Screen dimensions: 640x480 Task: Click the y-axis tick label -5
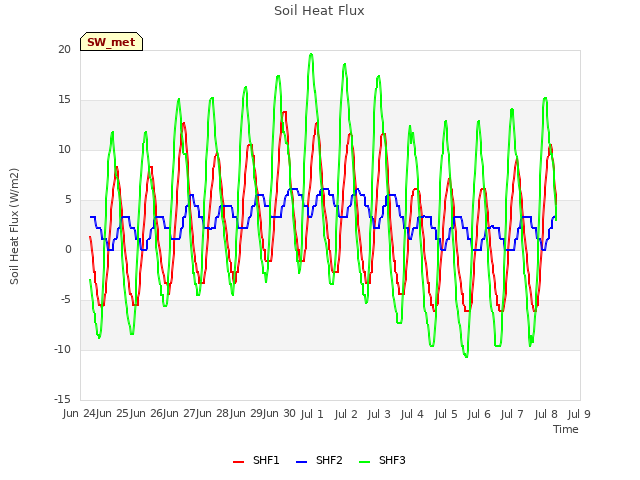point(66,300)
